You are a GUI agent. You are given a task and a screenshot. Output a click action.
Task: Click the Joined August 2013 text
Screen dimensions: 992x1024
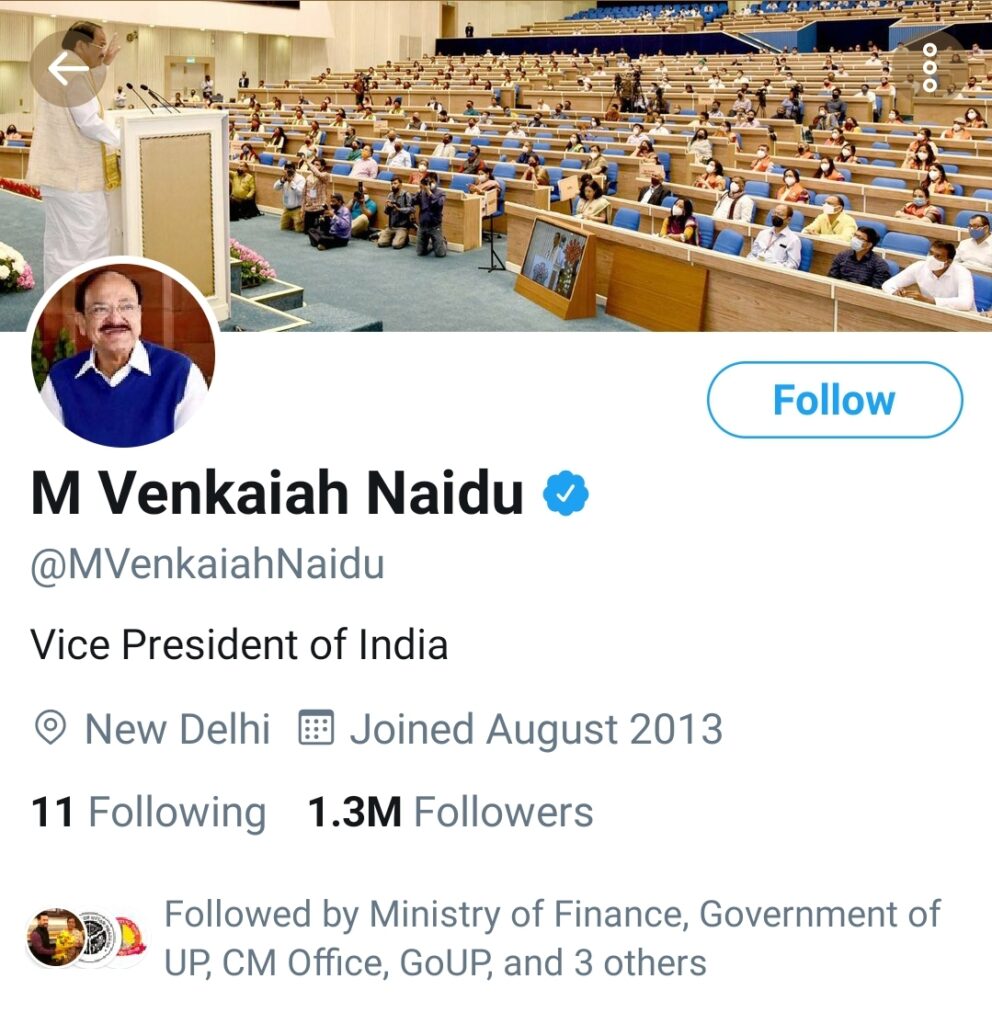pos(535,729)
